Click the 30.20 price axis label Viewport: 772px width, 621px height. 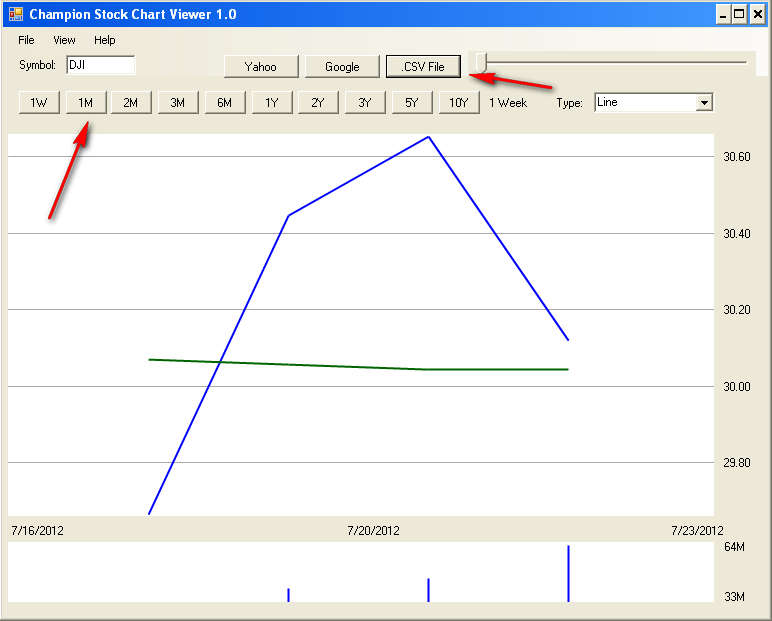[x=737, y=310]
